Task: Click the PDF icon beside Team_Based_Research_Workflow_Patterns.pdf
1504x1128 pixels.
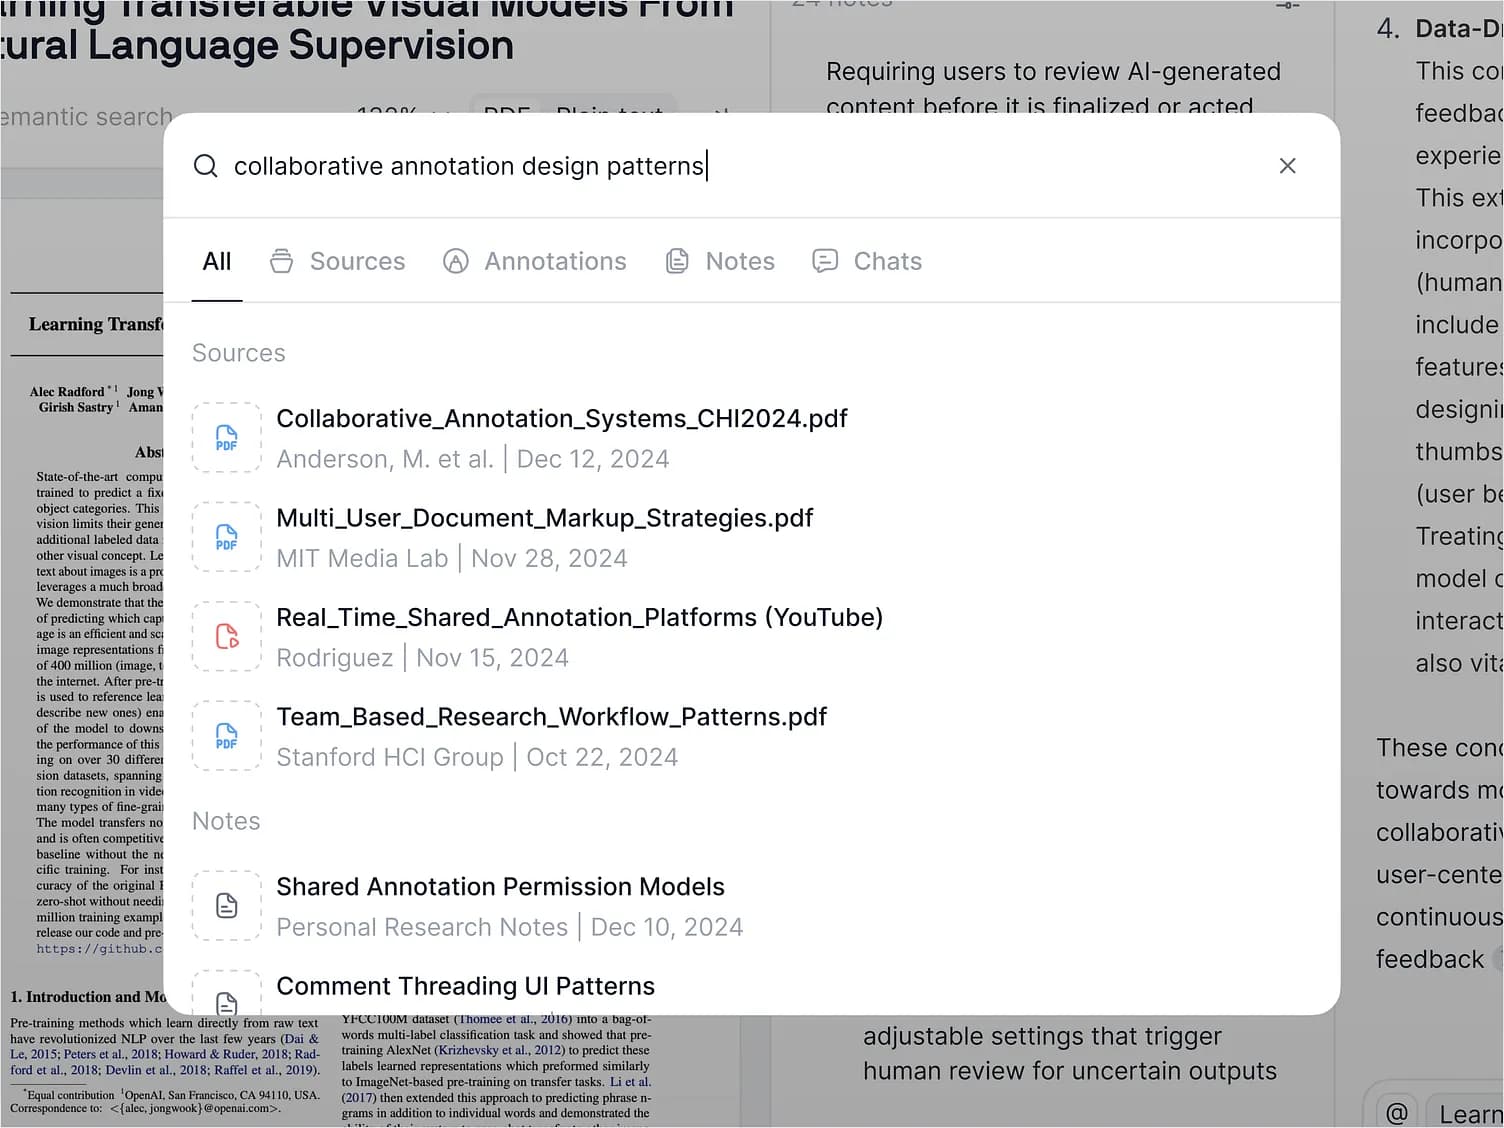Action: pos(227,736)
